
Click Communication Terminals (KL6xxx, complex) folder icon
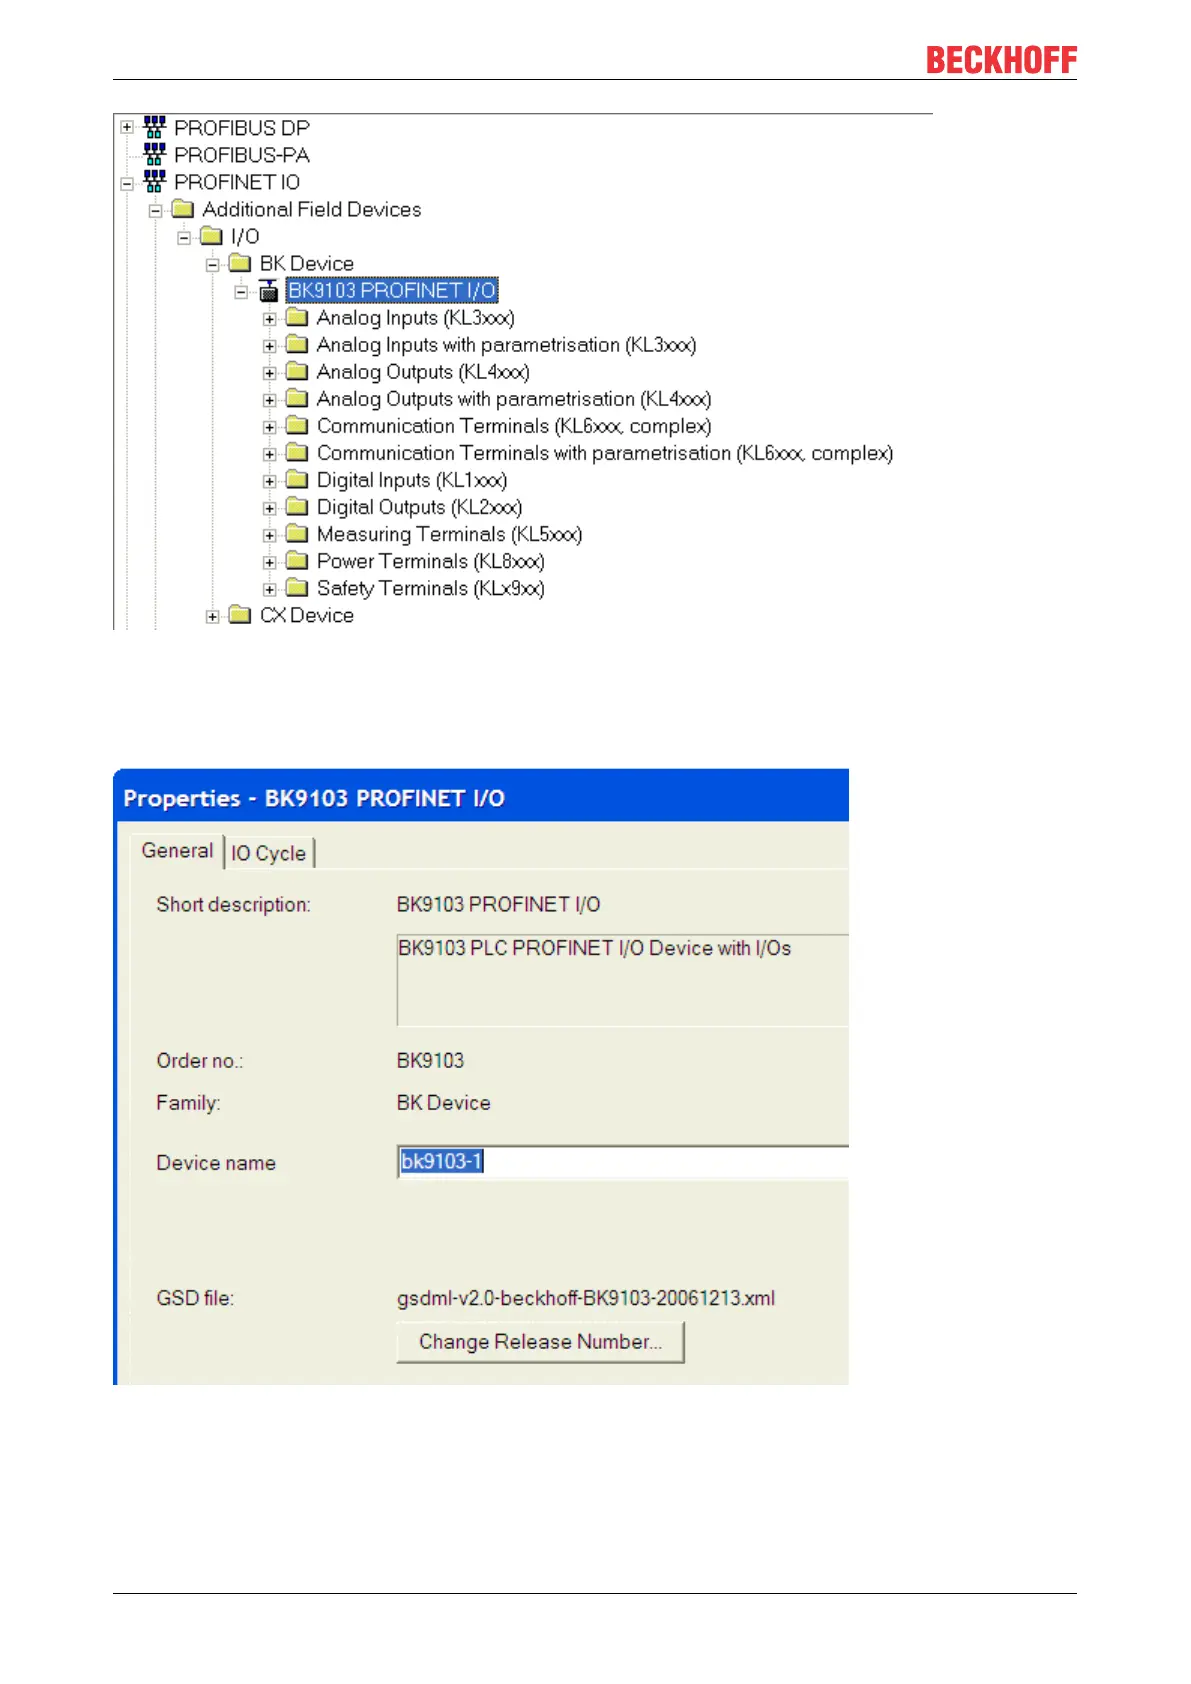coord(296,425)
